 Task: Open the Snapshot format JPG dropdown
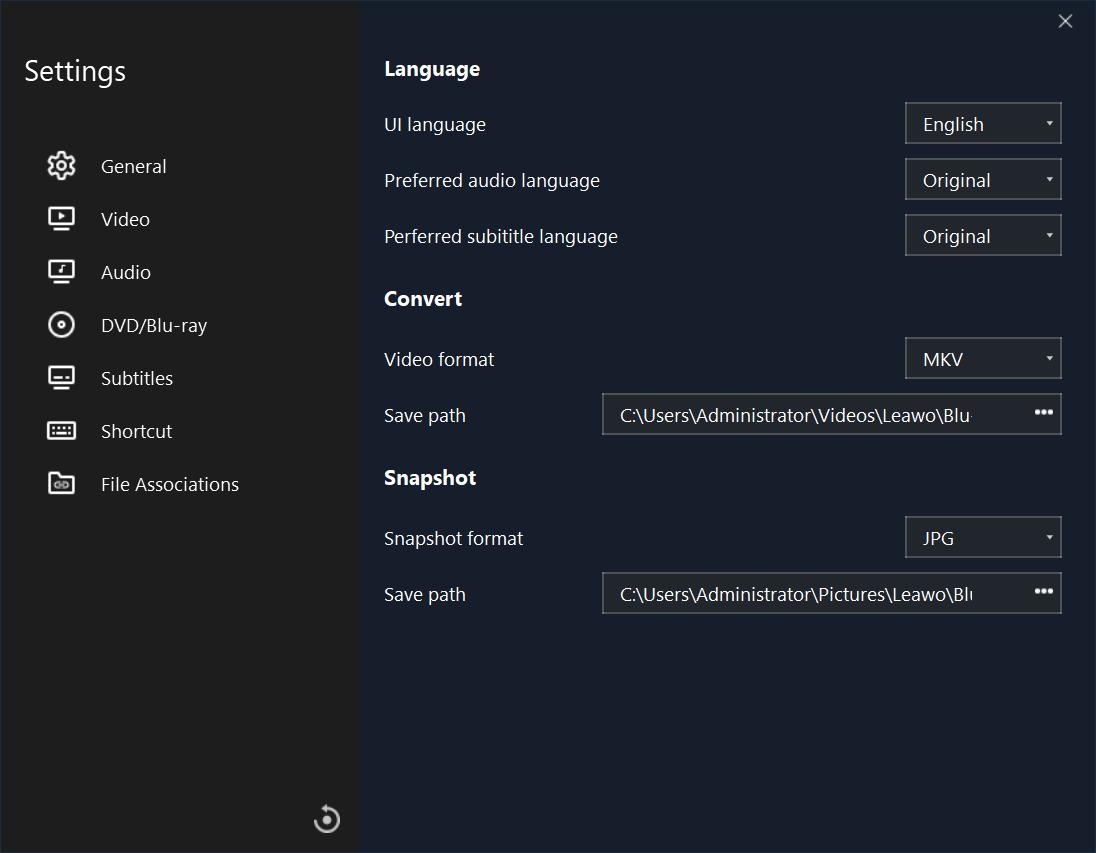coord(982,538)
